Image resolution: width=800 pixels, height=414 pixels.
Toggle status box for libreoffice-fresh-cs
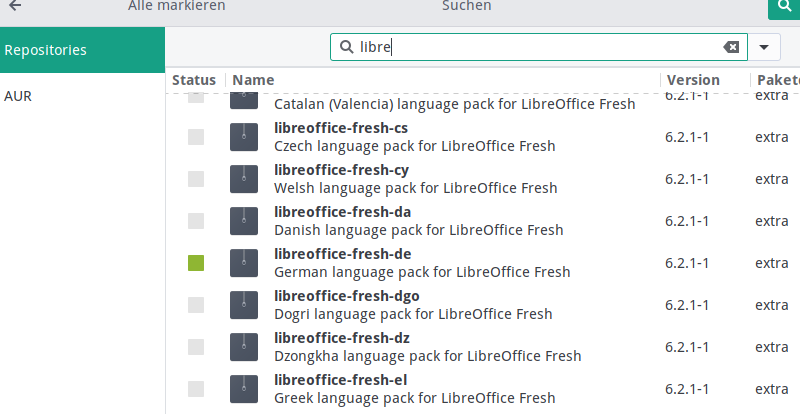(196, 137)
